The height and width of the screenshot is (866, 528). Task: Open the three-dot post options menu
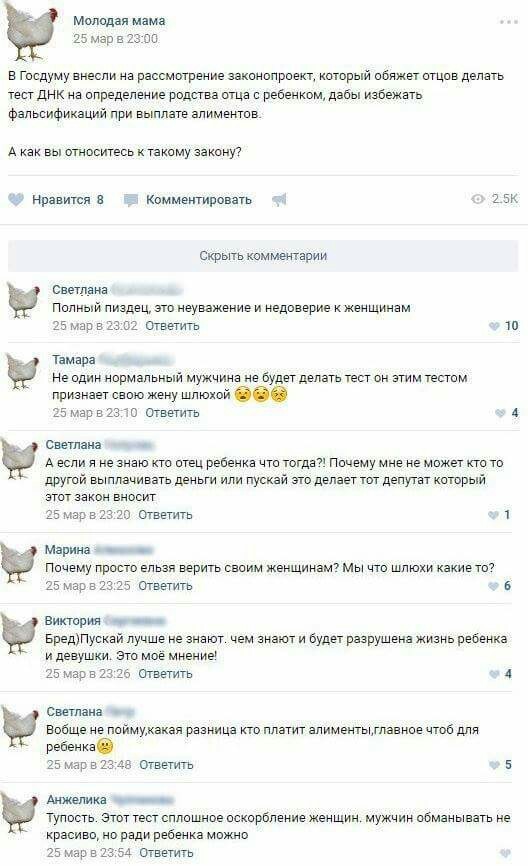pos(508,22)
